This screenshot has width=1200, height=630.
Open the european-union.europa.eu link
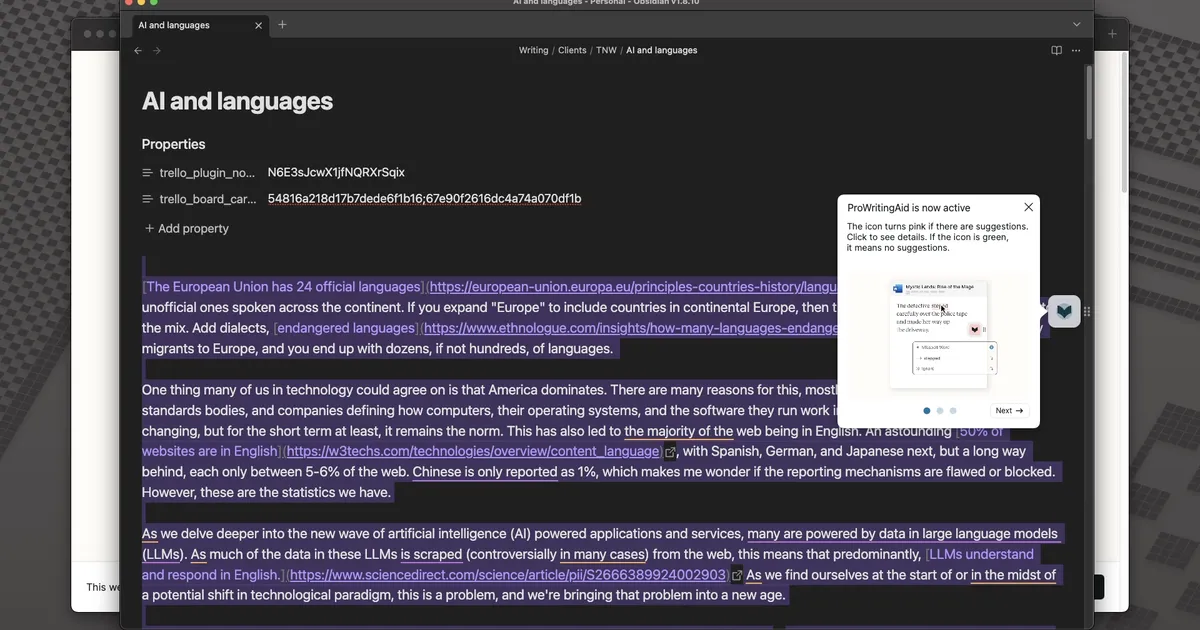coord(632,287)
